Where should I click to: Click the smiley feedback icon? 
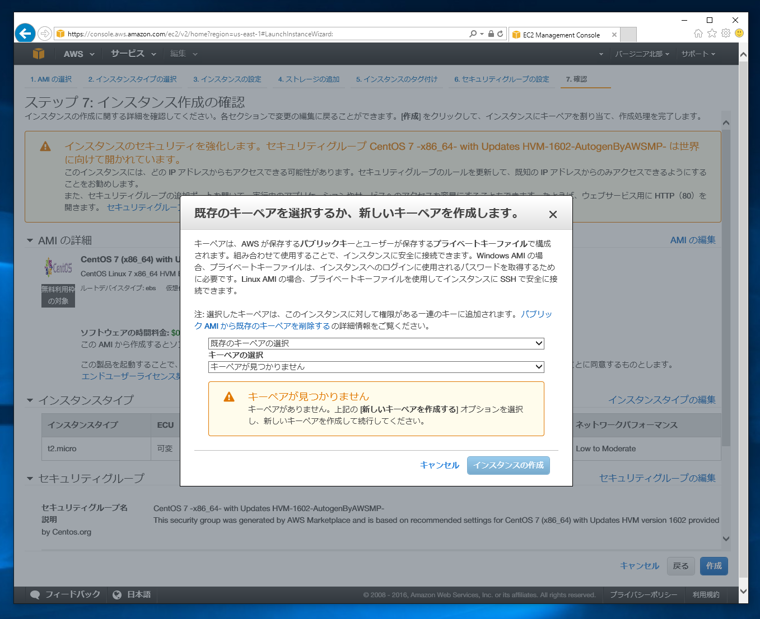pos(739,33)
